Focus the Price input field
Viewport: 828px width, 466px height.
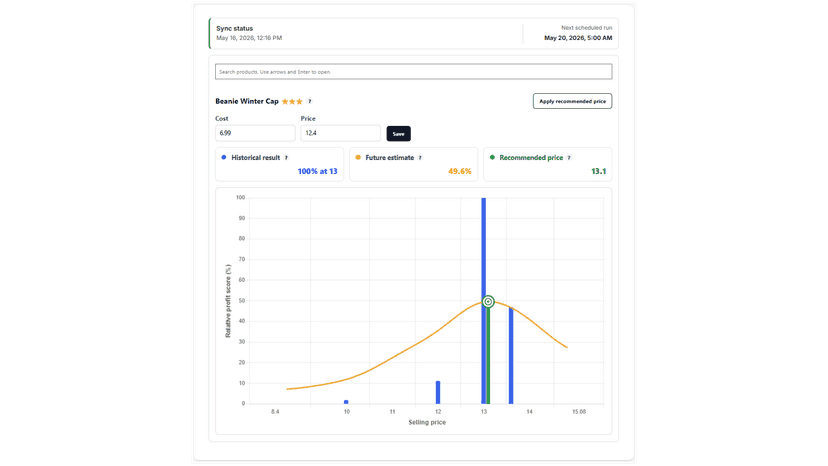tap(341, 133)
